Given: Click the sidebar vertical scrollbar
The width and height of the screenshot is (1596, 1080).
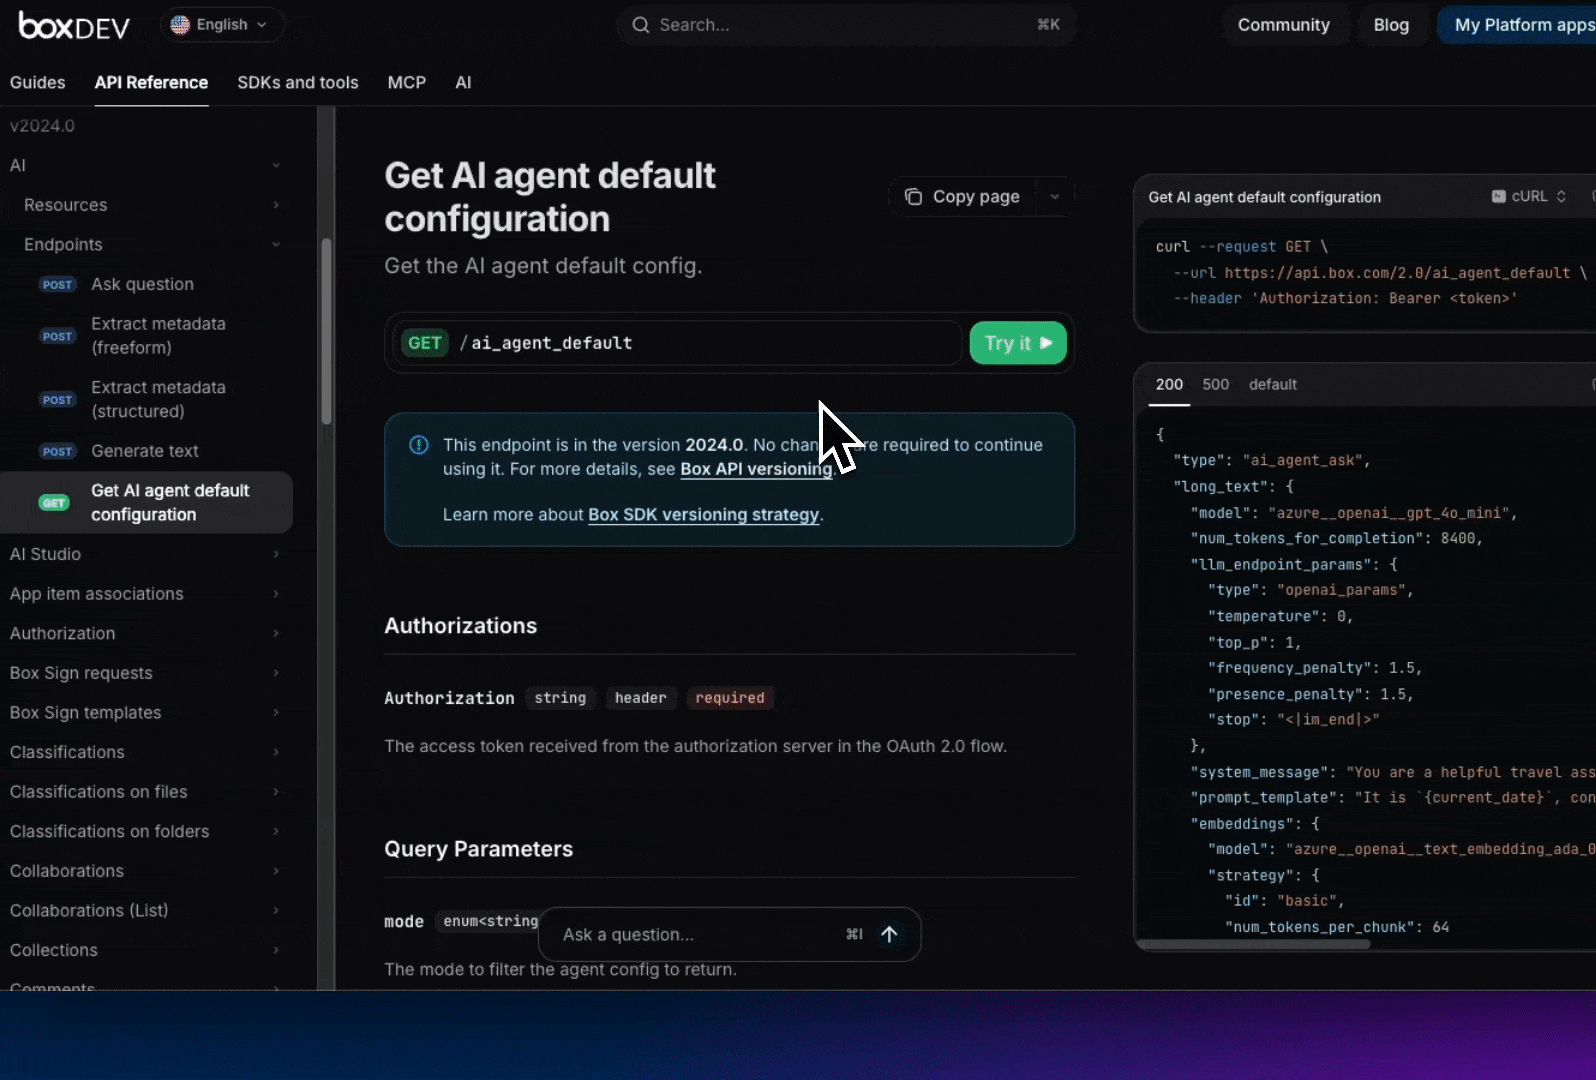Looking at the screenshot, I should 326,331.
